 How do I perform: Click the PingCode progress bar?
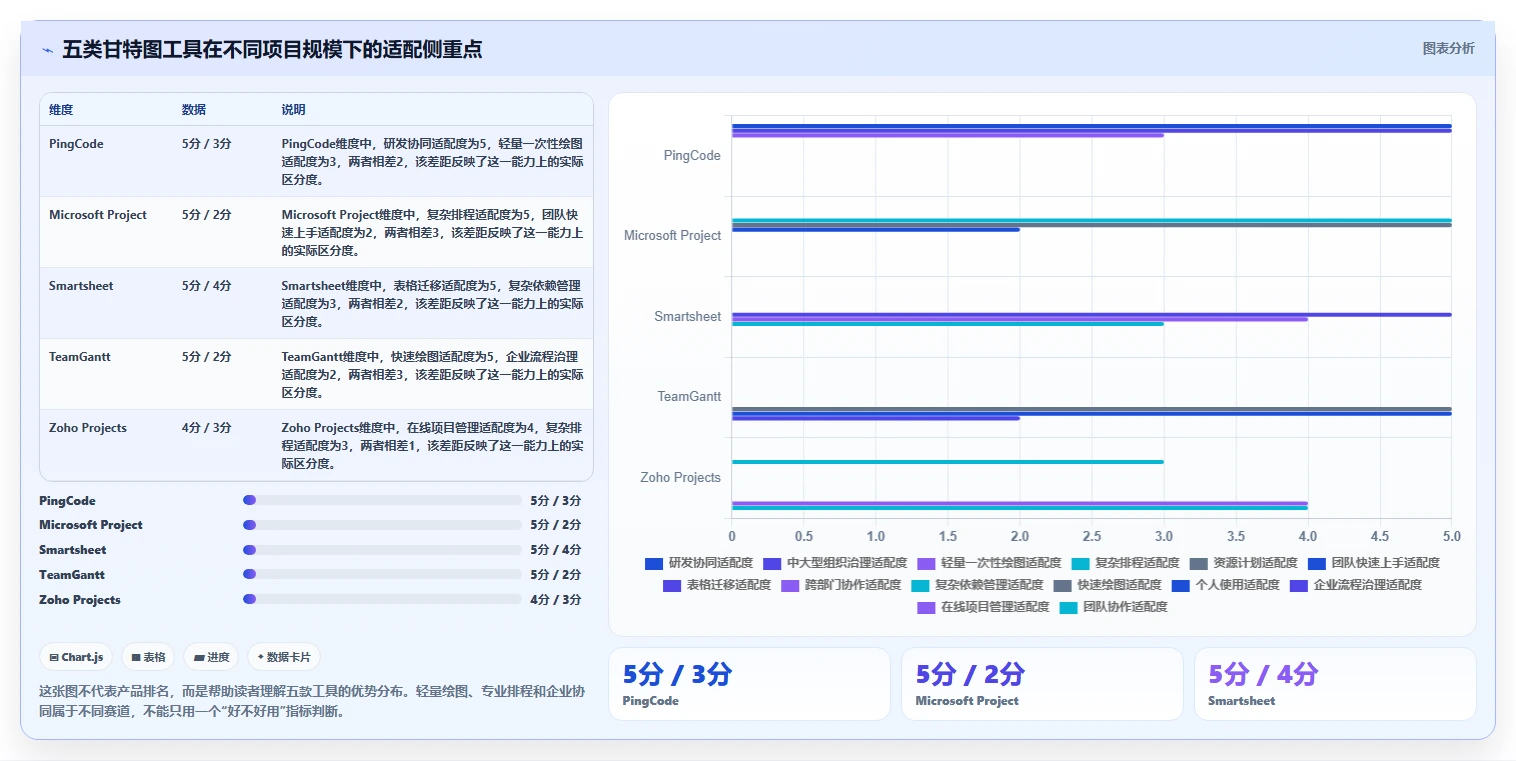click(x=382, y=500)
